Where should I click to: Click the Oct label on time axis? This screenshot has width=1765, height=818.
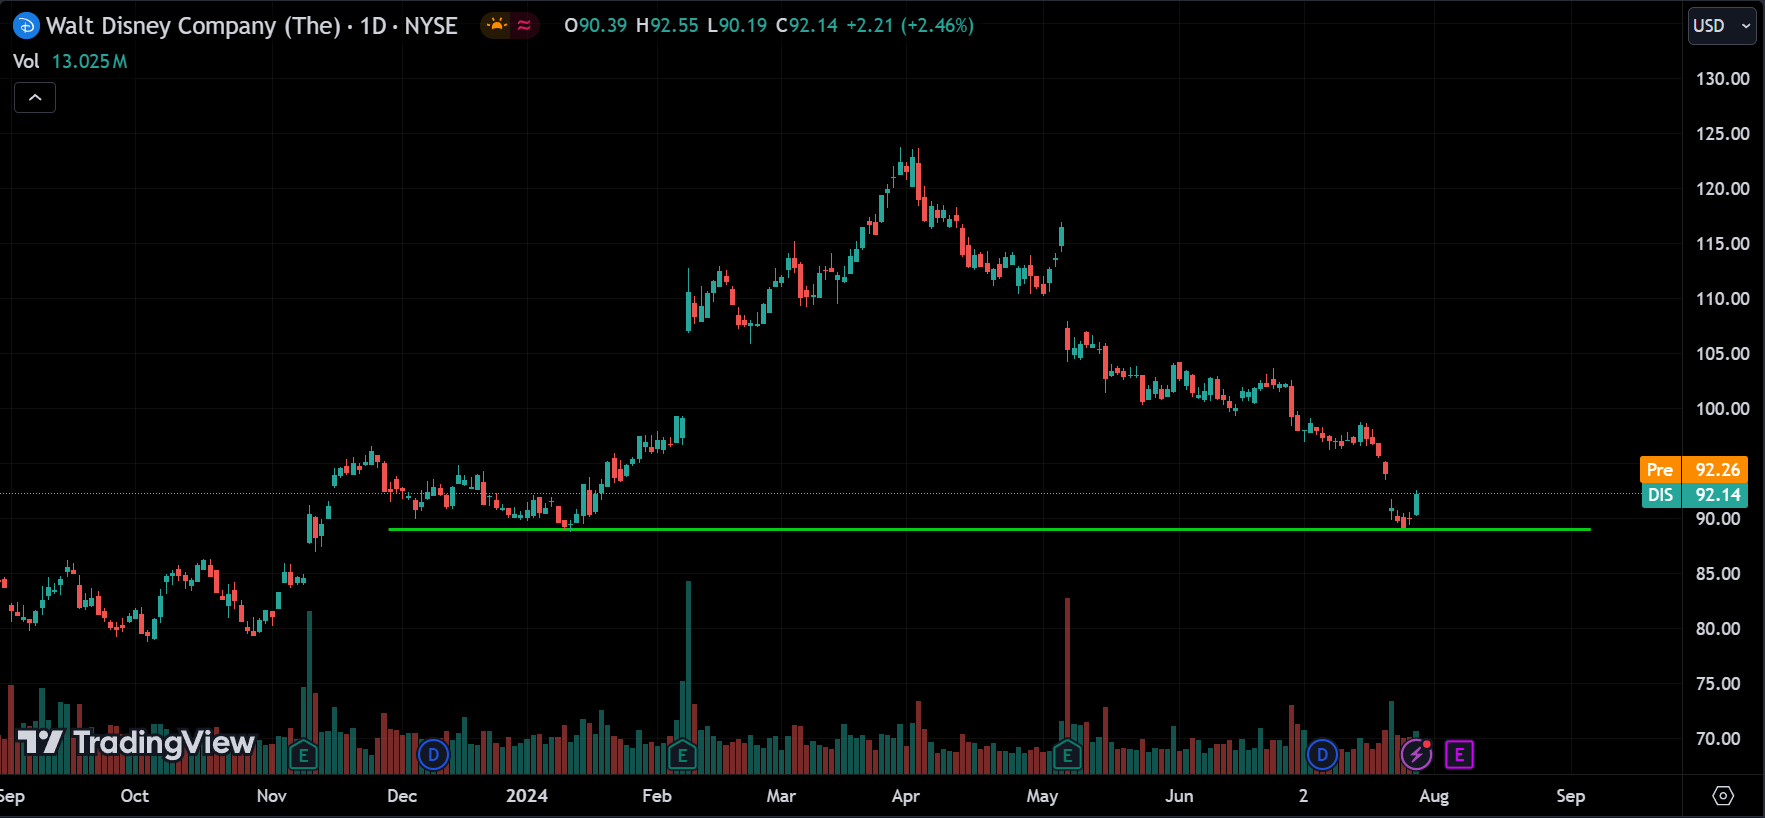[134, 796]
